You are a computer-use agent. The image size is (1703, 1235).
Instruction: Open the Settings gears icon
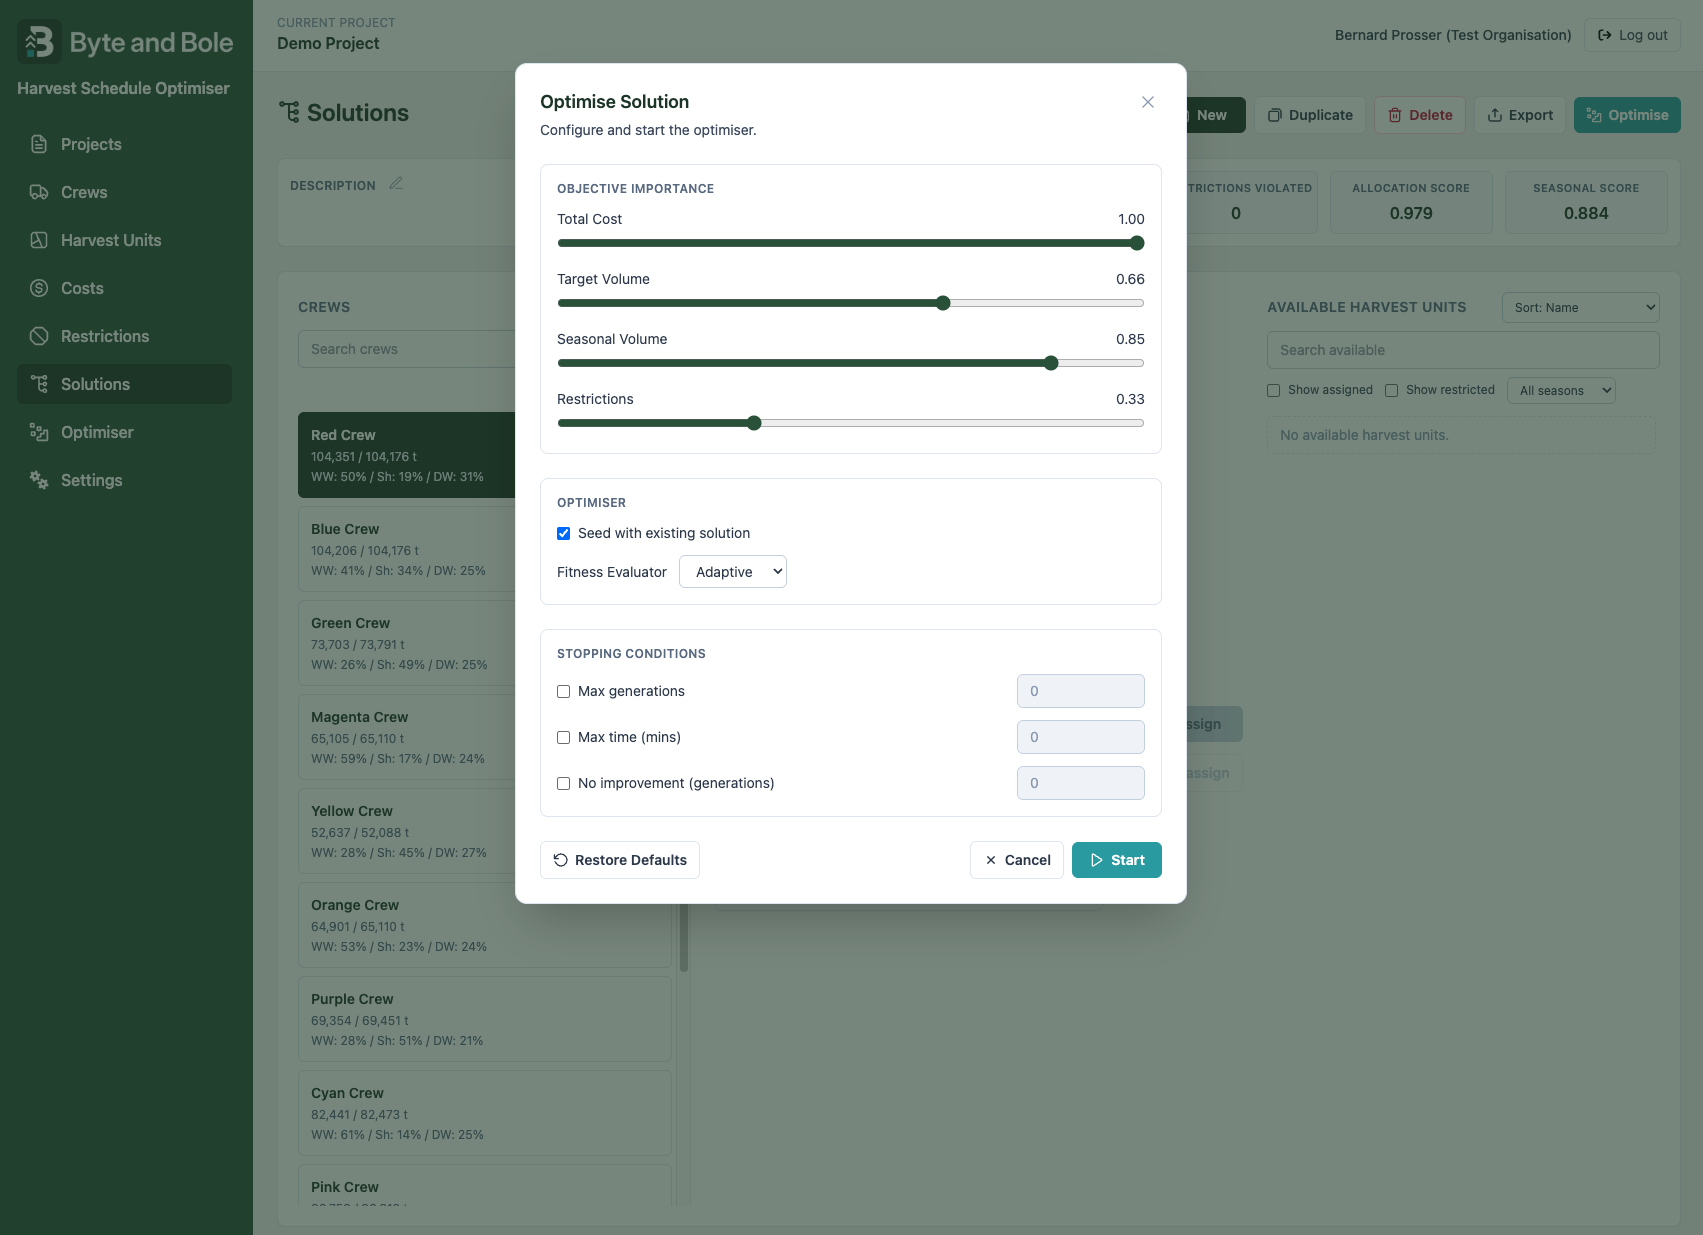pos(39,480)
